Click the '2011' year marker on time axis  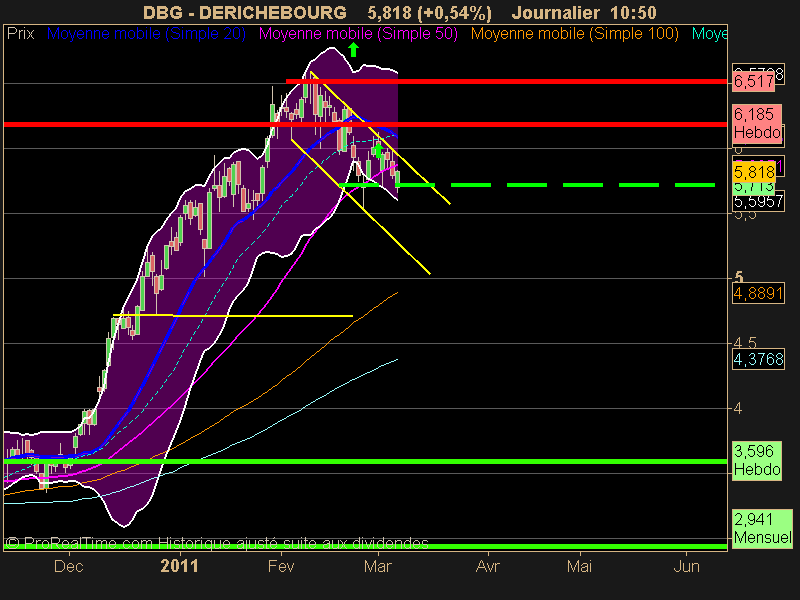179,566
